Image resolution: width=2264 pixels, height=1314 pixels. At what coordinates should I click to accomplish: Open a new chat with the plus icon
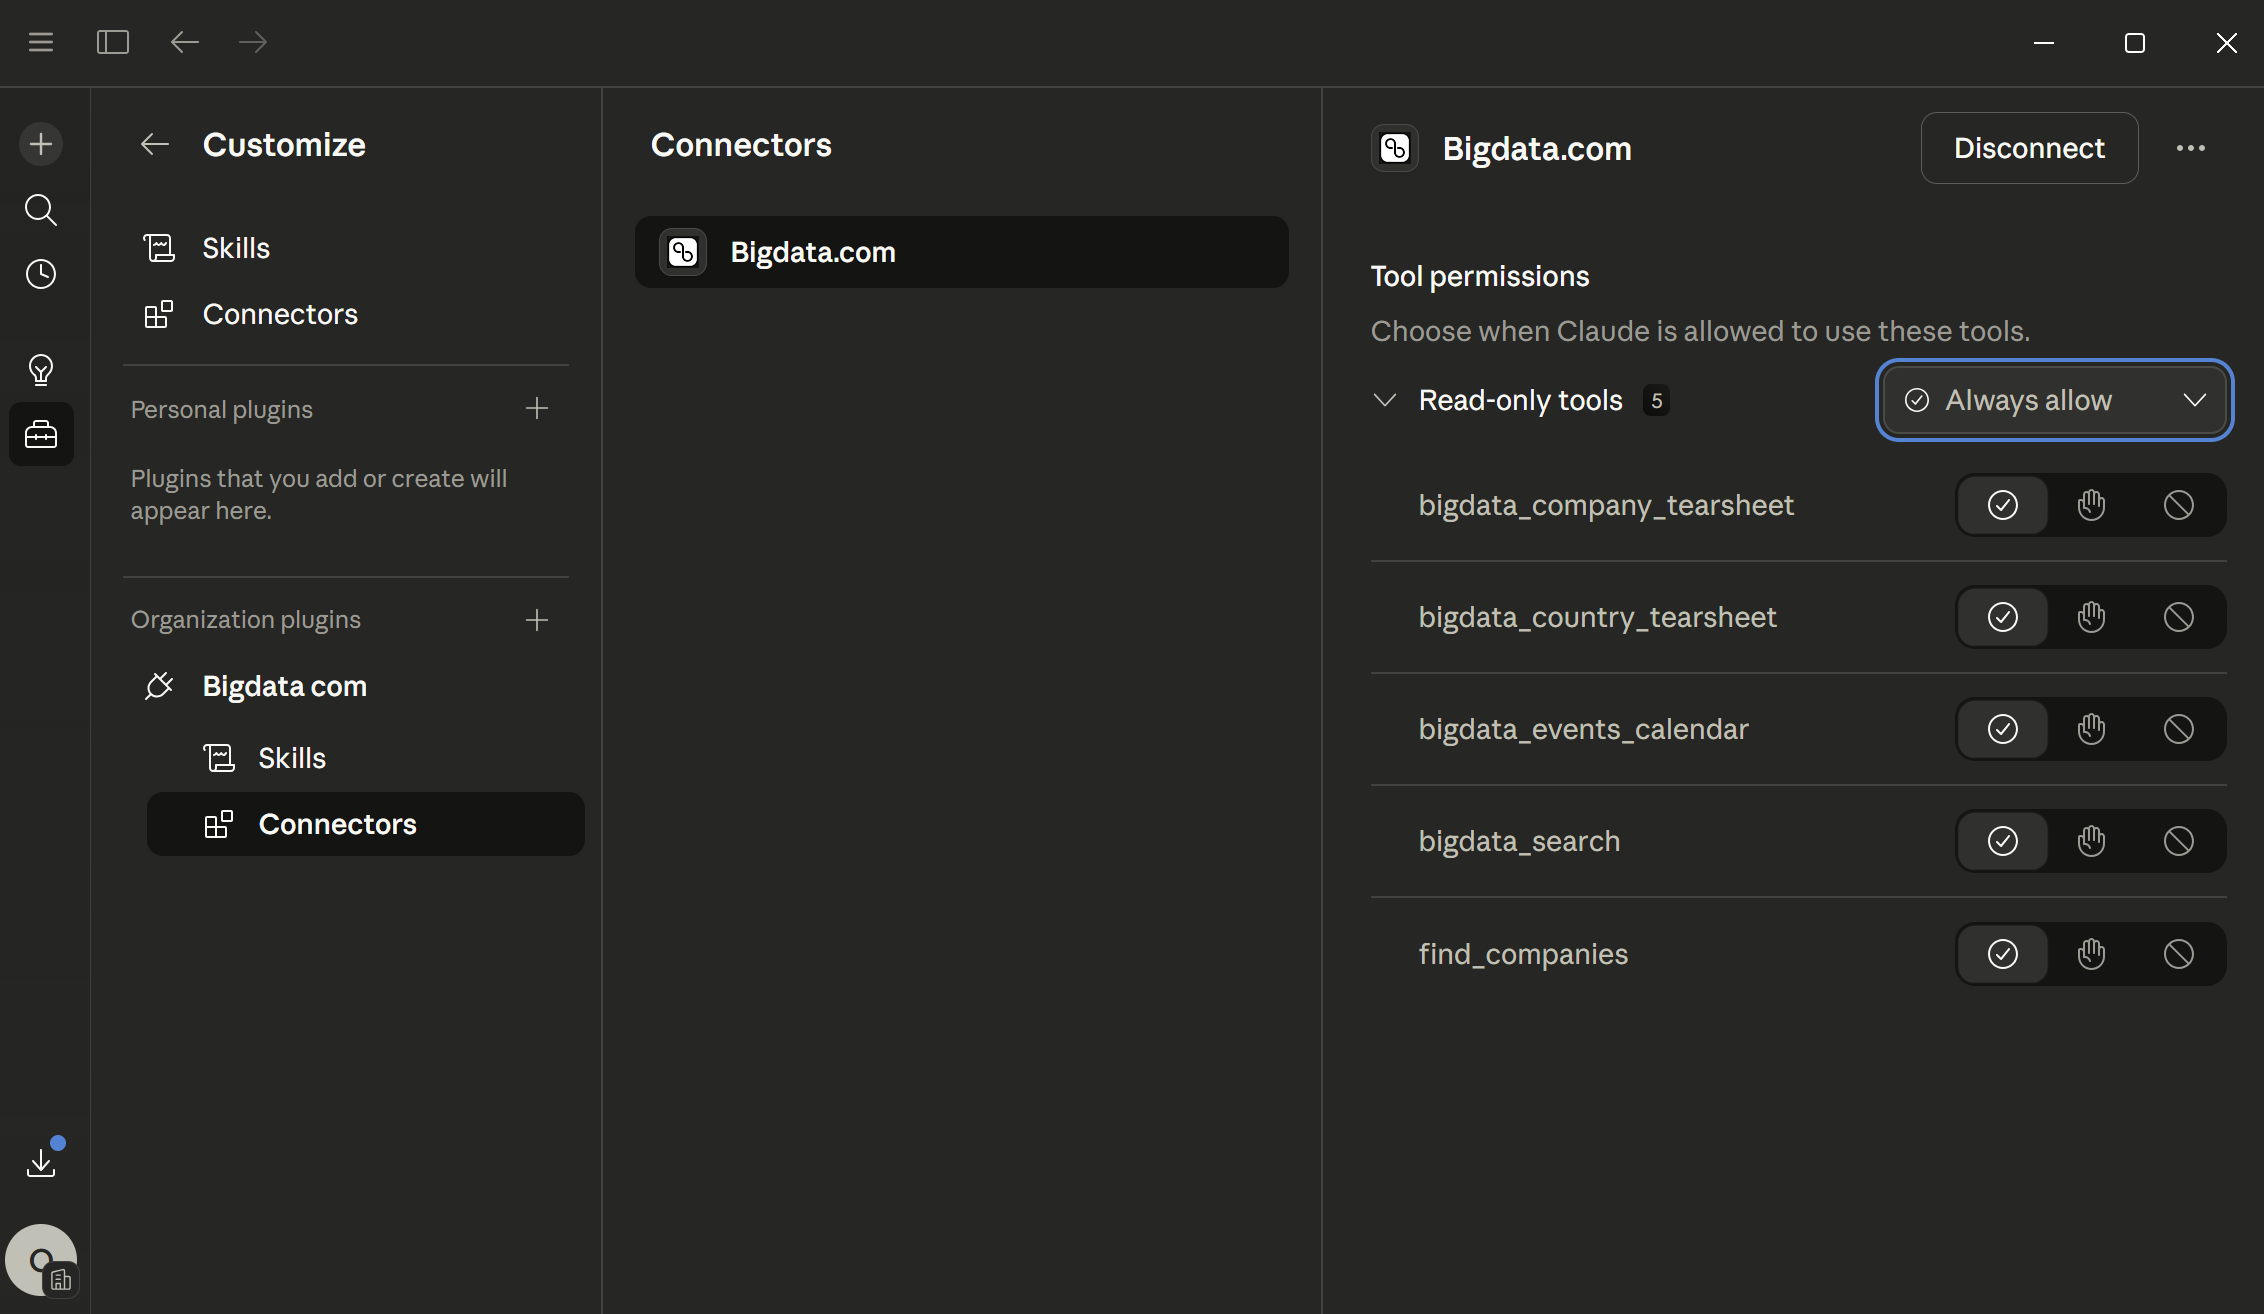(x=41, y=143)
